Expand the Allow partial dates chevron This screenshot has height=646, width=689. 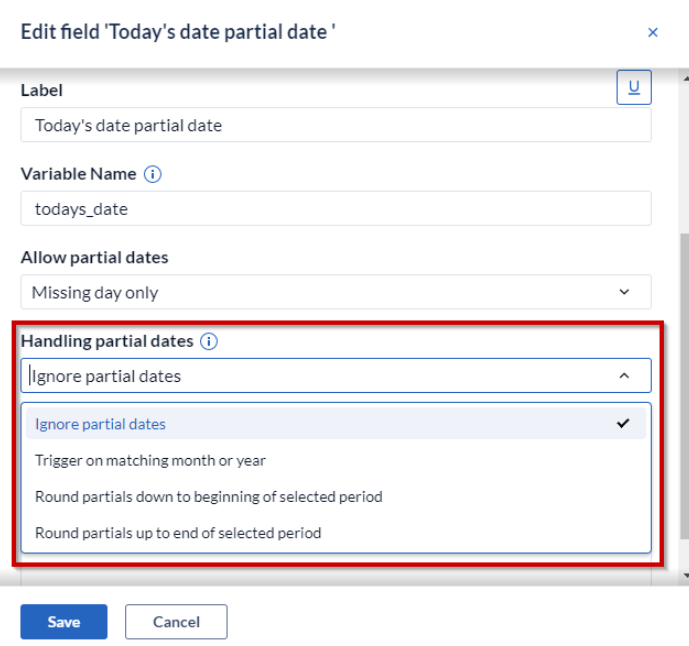coord(624,292)
